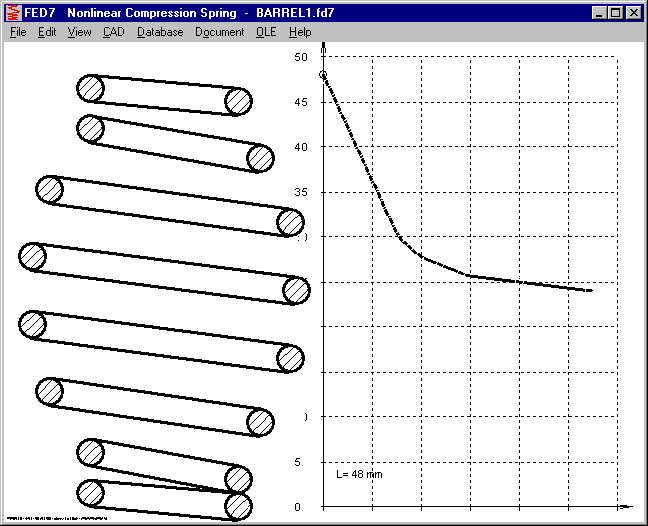Viewport: 648px width, 526px height.
Task: Click the right end of the spring curve
Action: click(x=591, y=290)
